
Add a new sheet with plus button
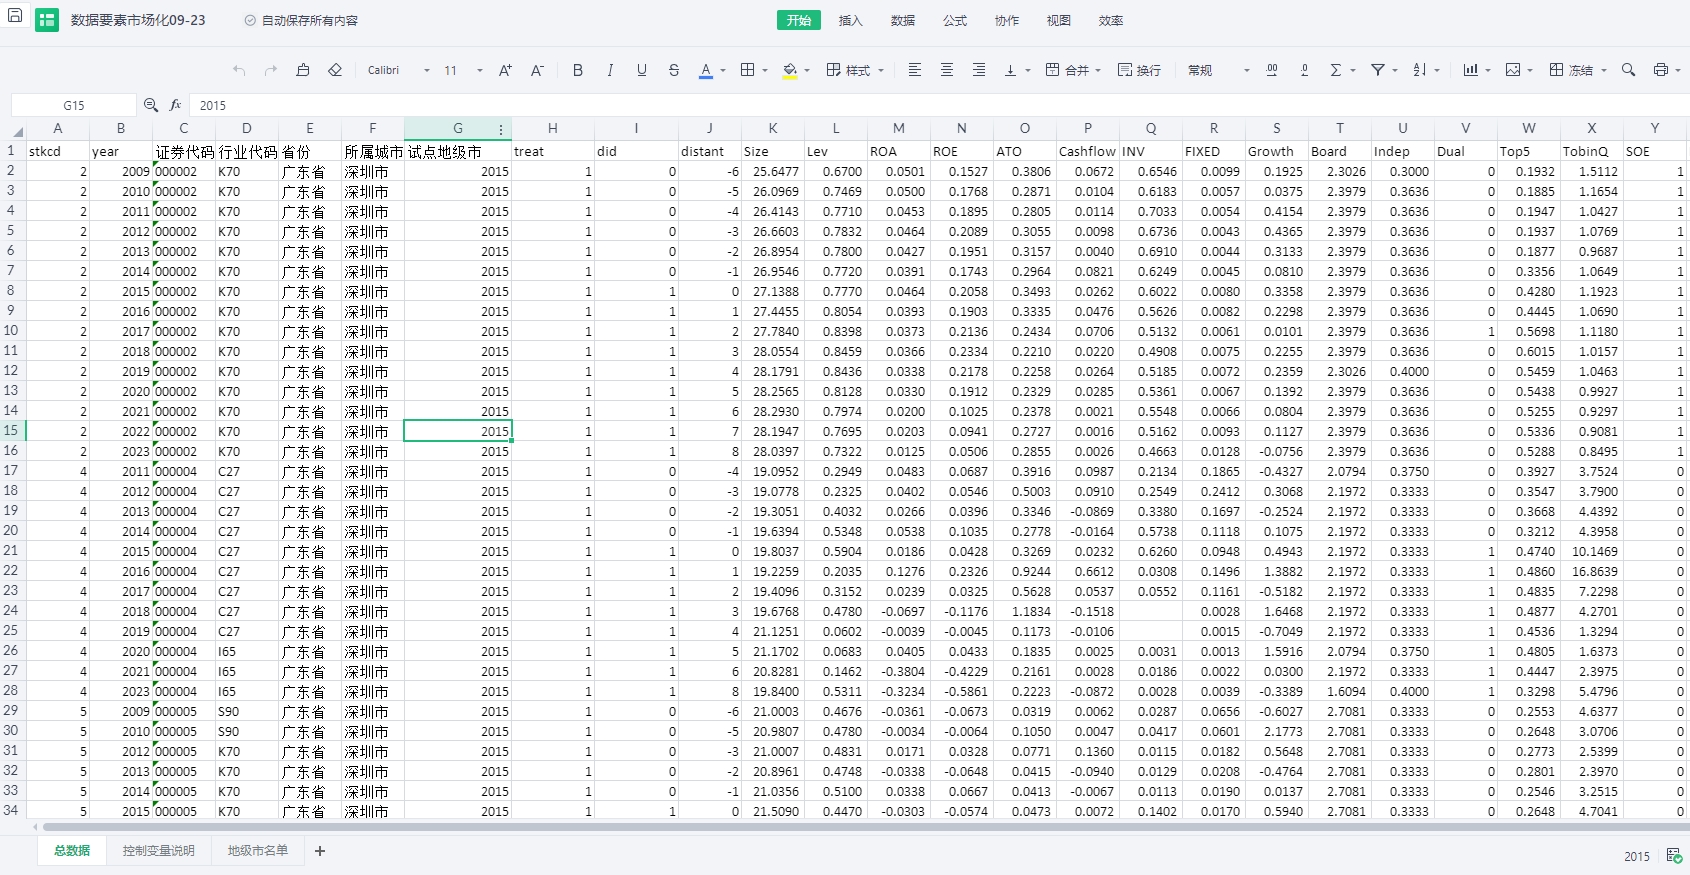(x=320, y=851)
